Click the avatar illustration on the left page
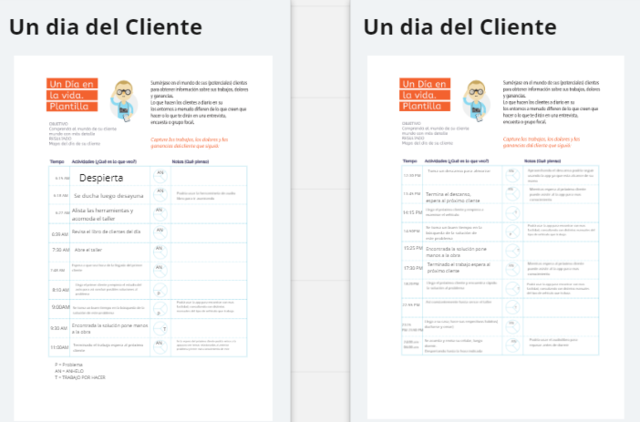 click(x=123, y=101)
